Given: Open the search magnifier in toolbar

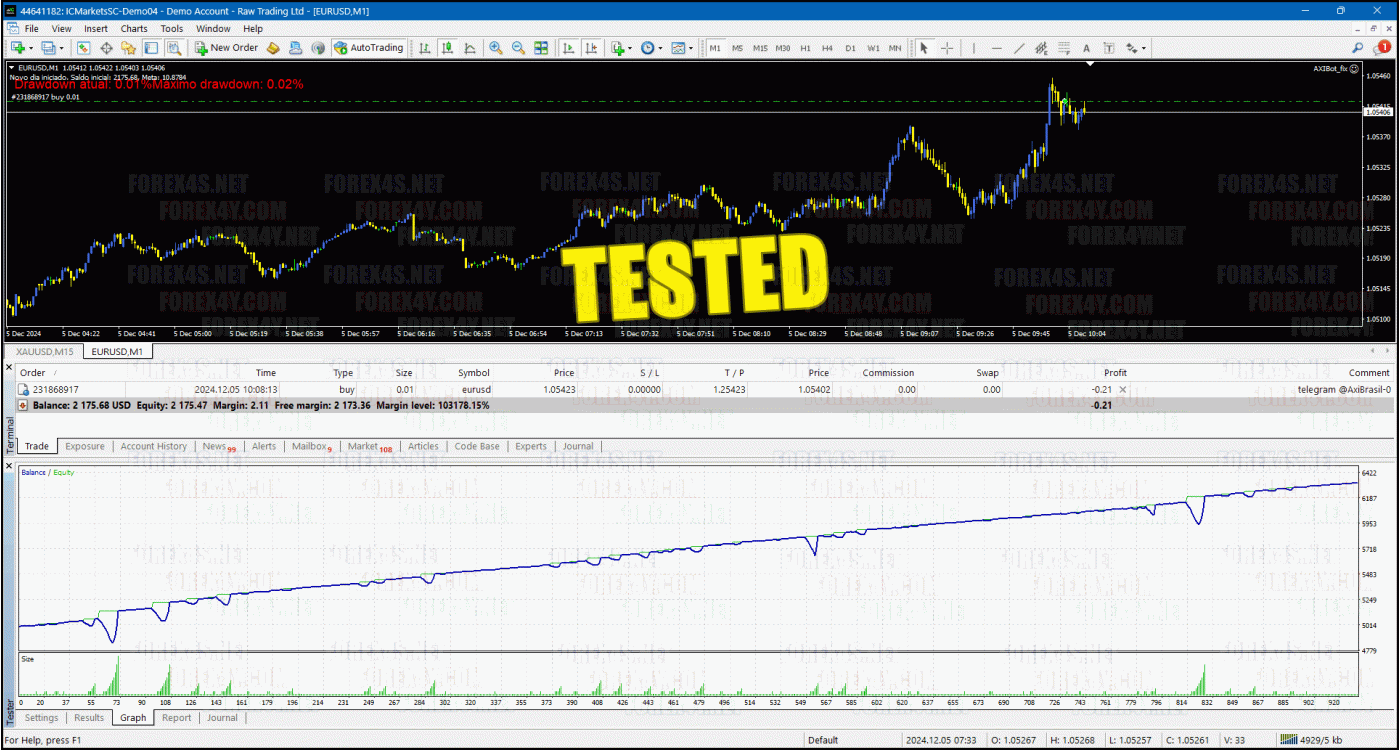Looking at the screenshot, I should click(x=1357, y=48).
